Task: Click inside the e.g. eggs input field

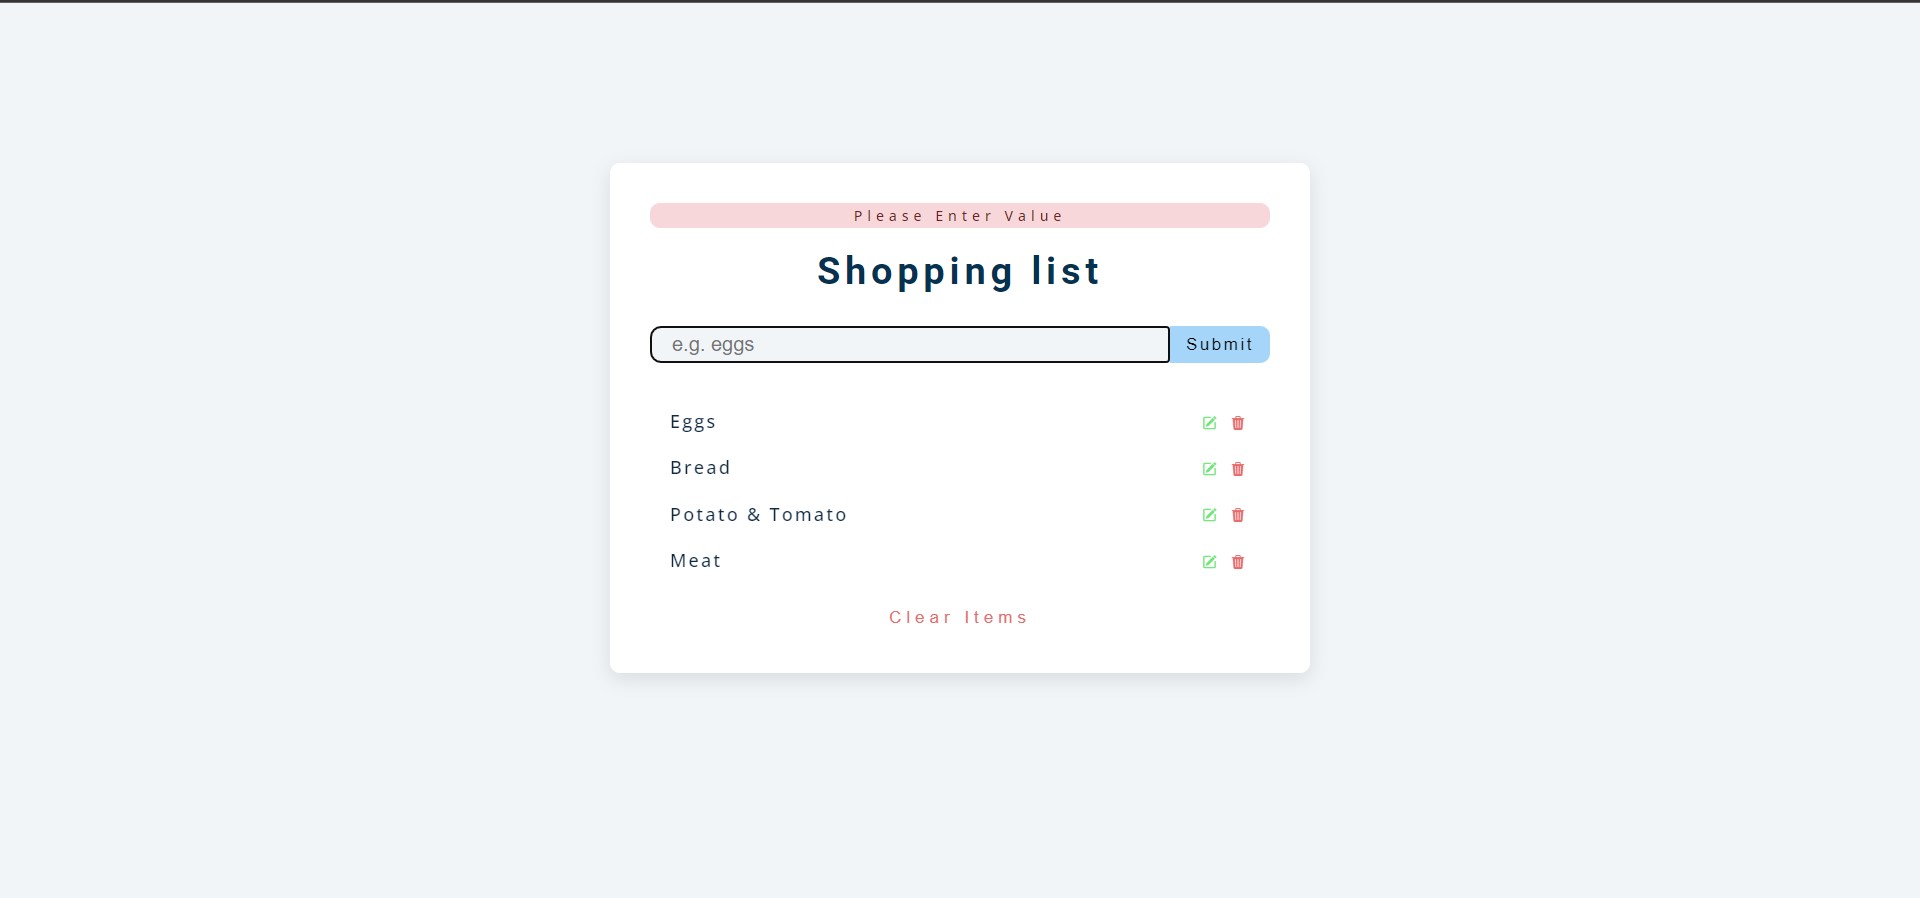Action: [908, 344]
